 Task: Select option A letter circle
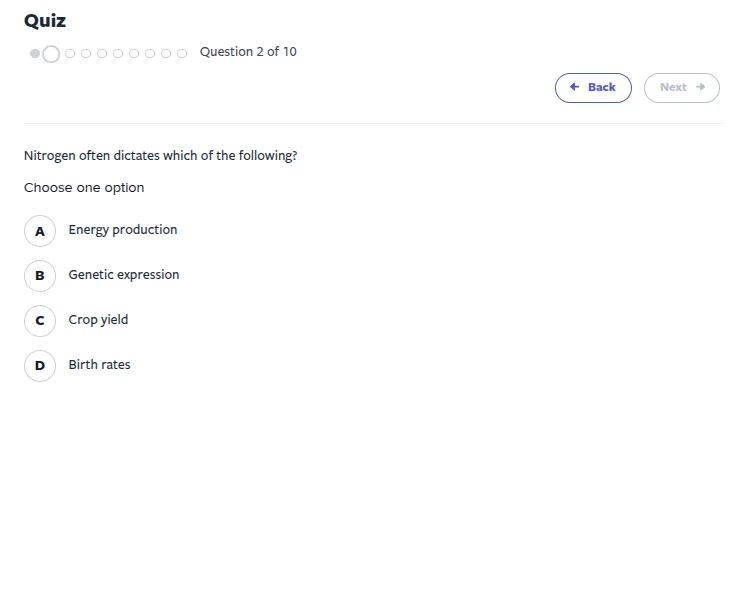click(x=40, y=231)
